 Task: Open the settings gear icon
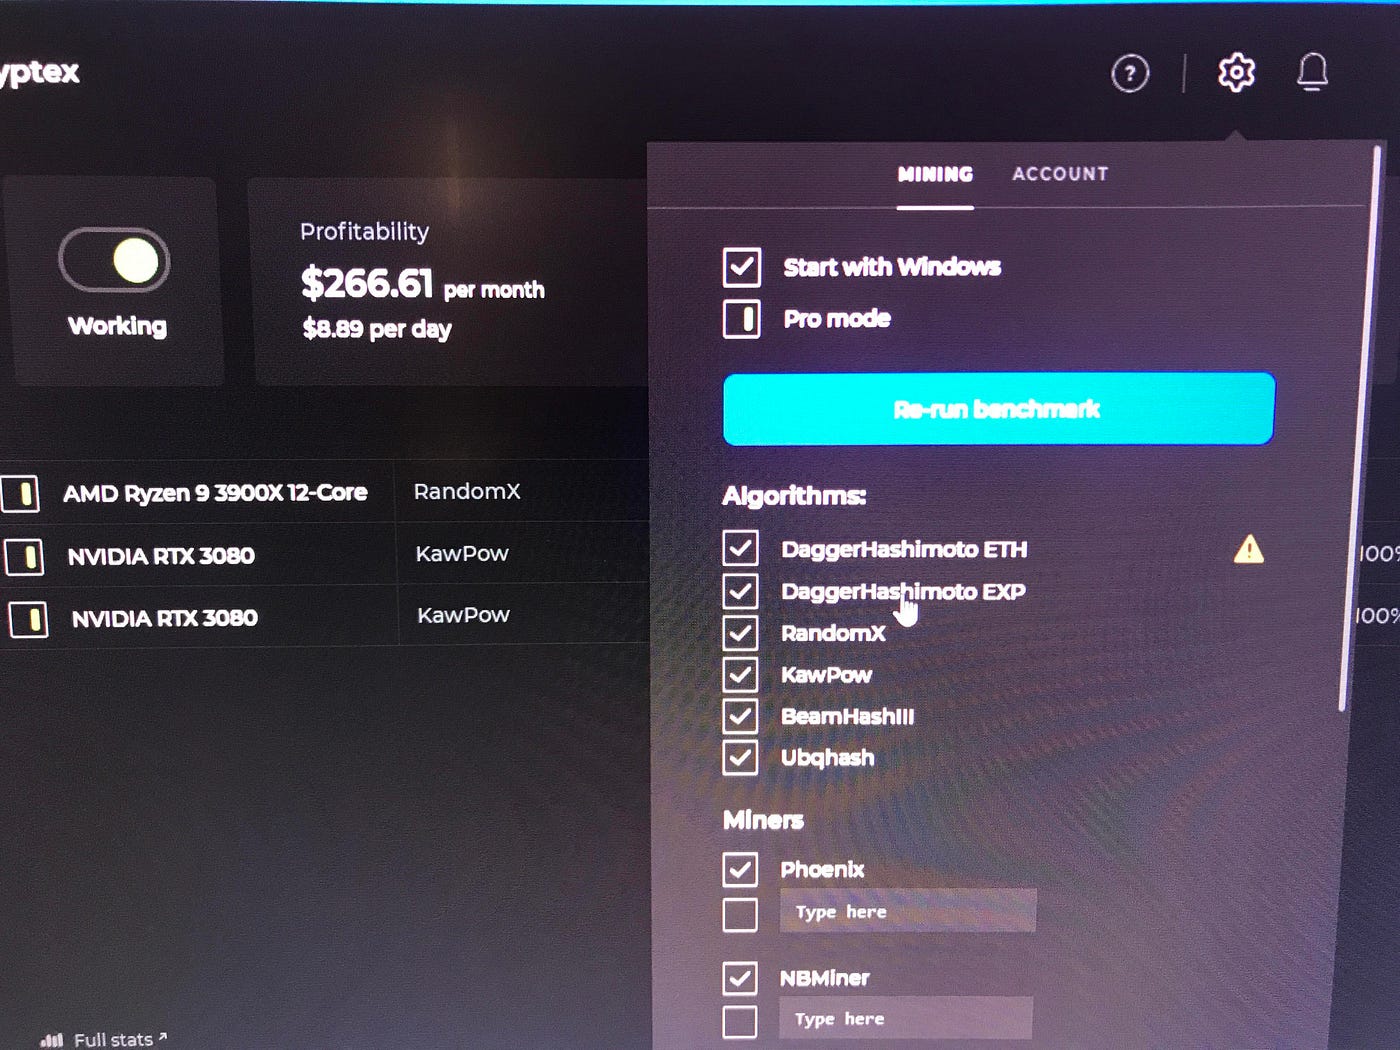(x=1236, y=72)
